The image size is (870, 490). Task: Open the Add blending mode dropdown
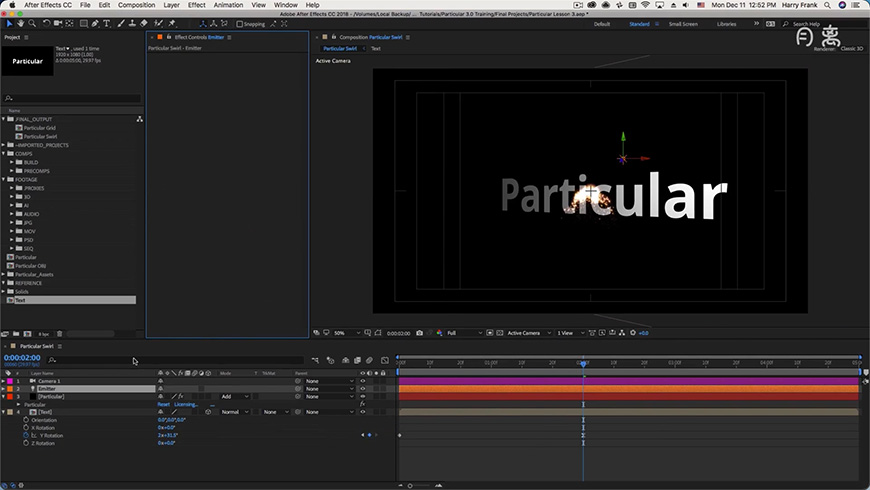235,397
